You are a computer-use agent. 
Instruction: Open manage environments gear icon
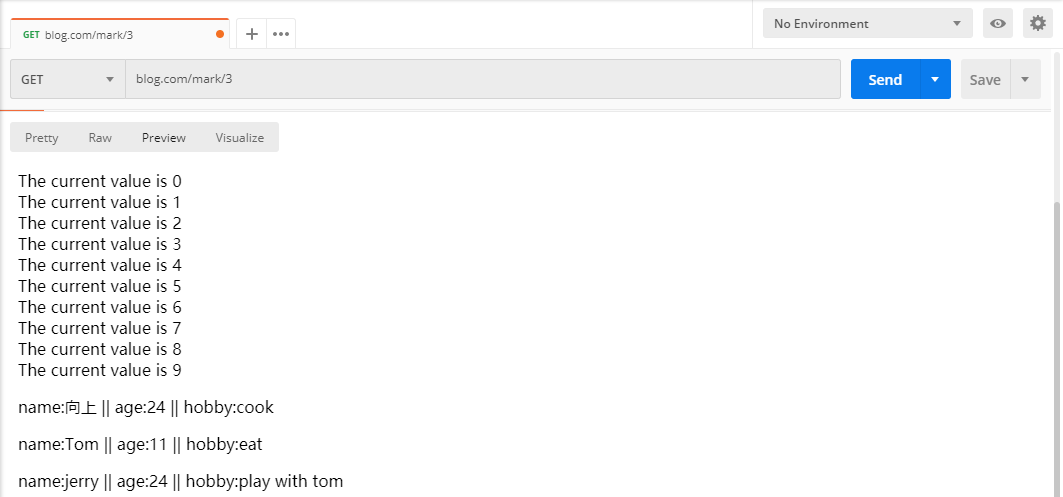coord(1037,24)
